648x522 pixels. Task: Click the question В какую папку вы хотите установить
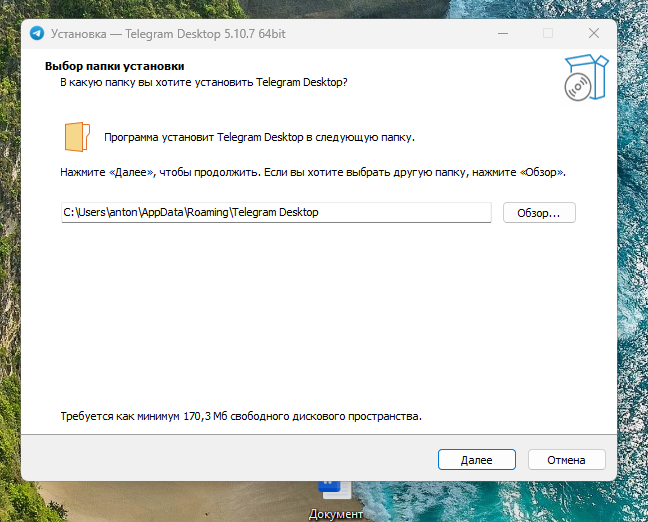pos(204,82)
